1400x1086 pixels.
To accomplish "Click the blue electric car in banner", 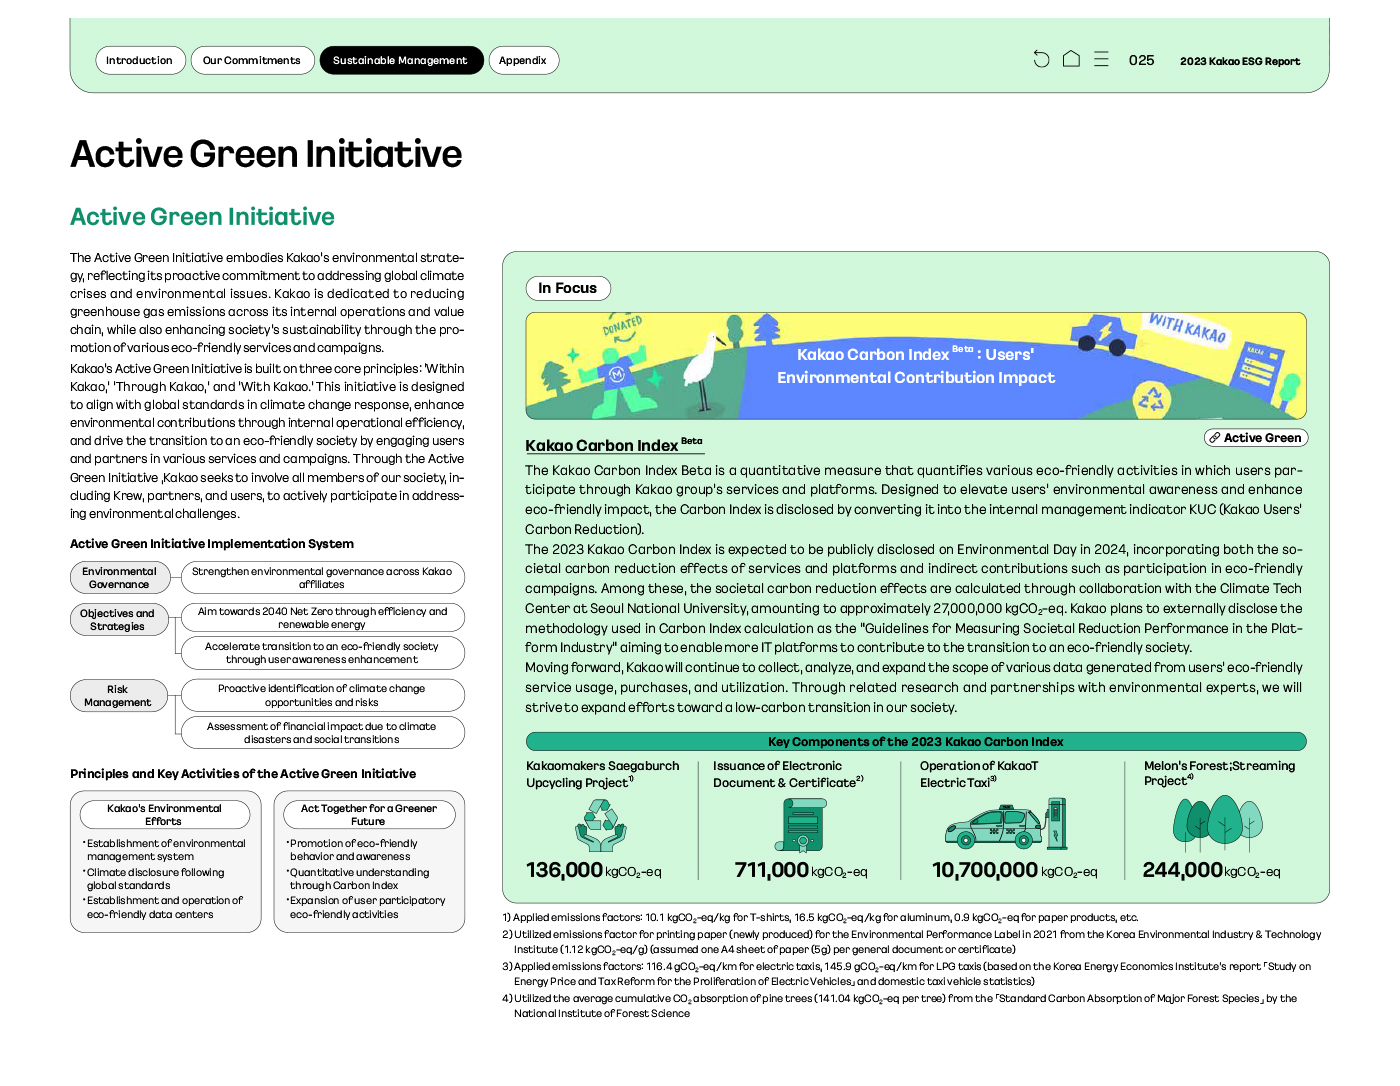I will click(1105, 335).
